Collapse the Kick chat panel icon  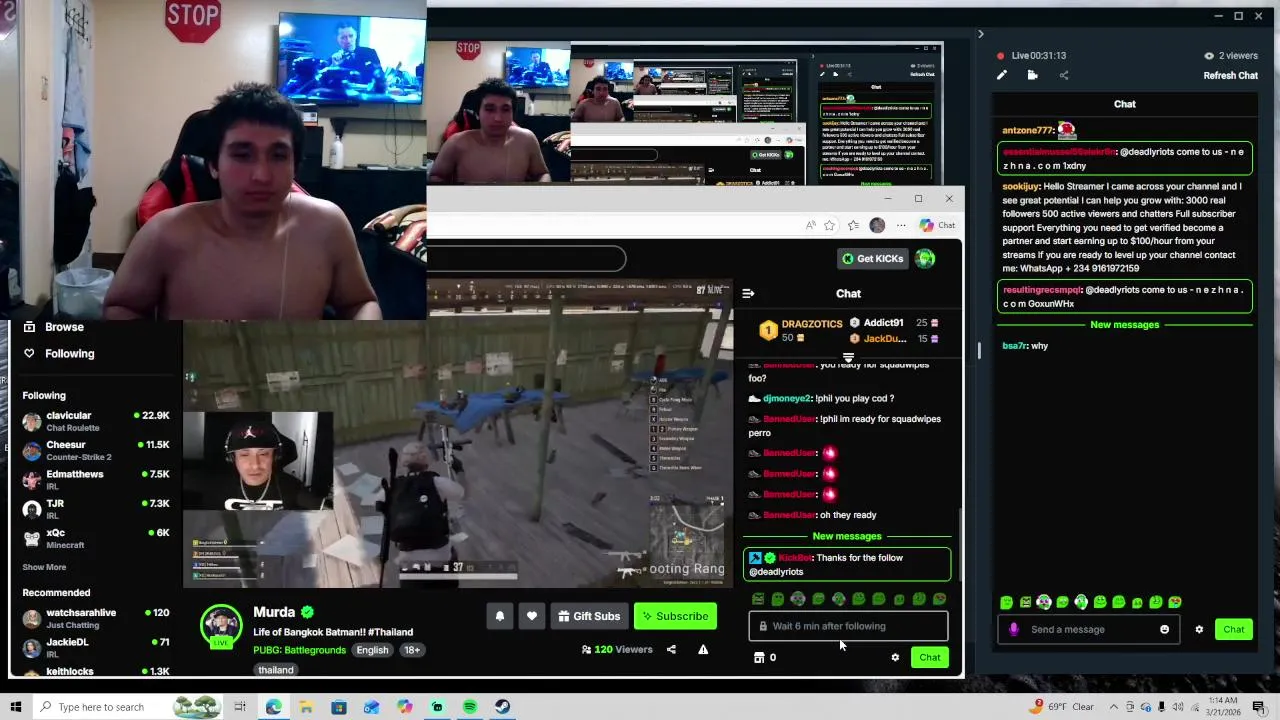pyautogui.click(x=748, y=293)
